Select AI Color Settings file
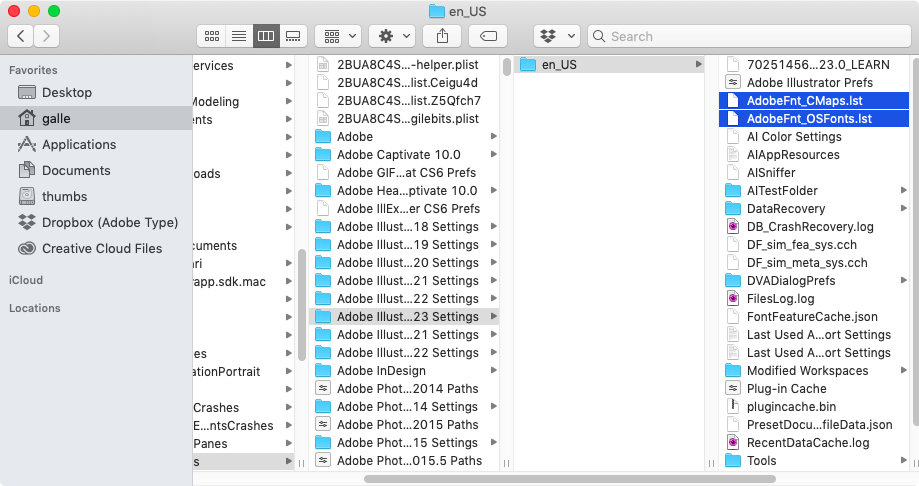 point(814,137)
